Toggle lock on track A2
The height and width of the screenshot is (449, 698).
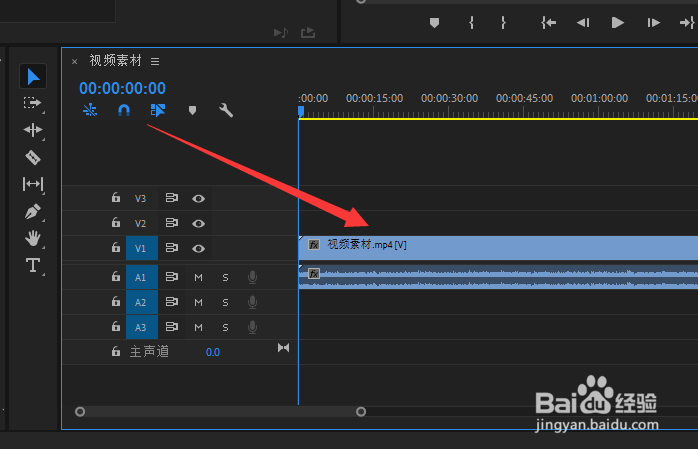pos(116,301)
